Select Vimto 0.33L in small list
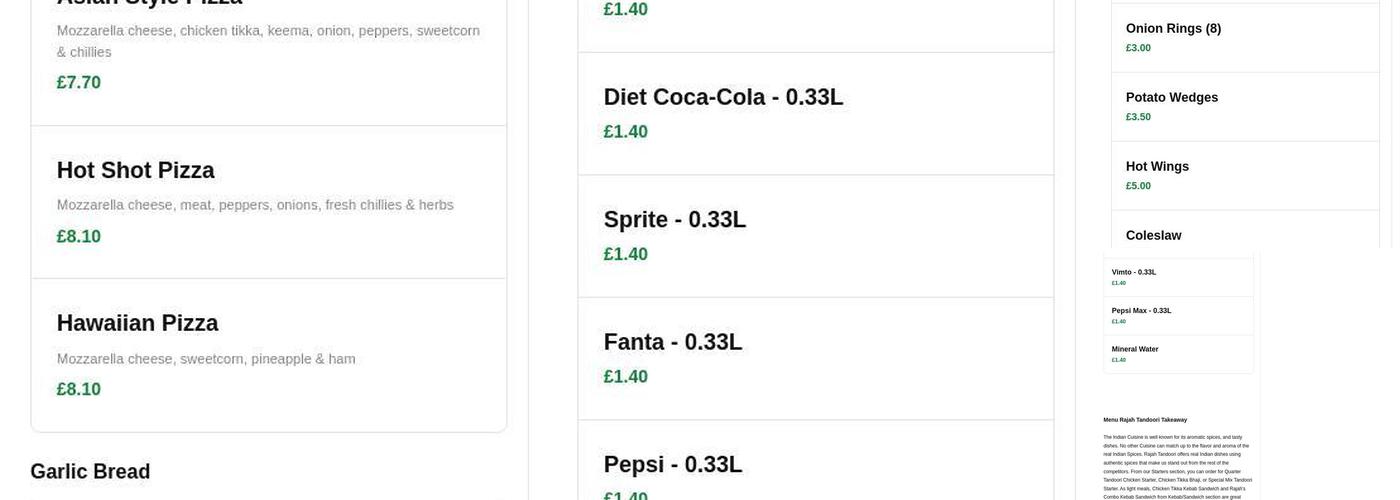1400x500 pixels. [1134, 272]
